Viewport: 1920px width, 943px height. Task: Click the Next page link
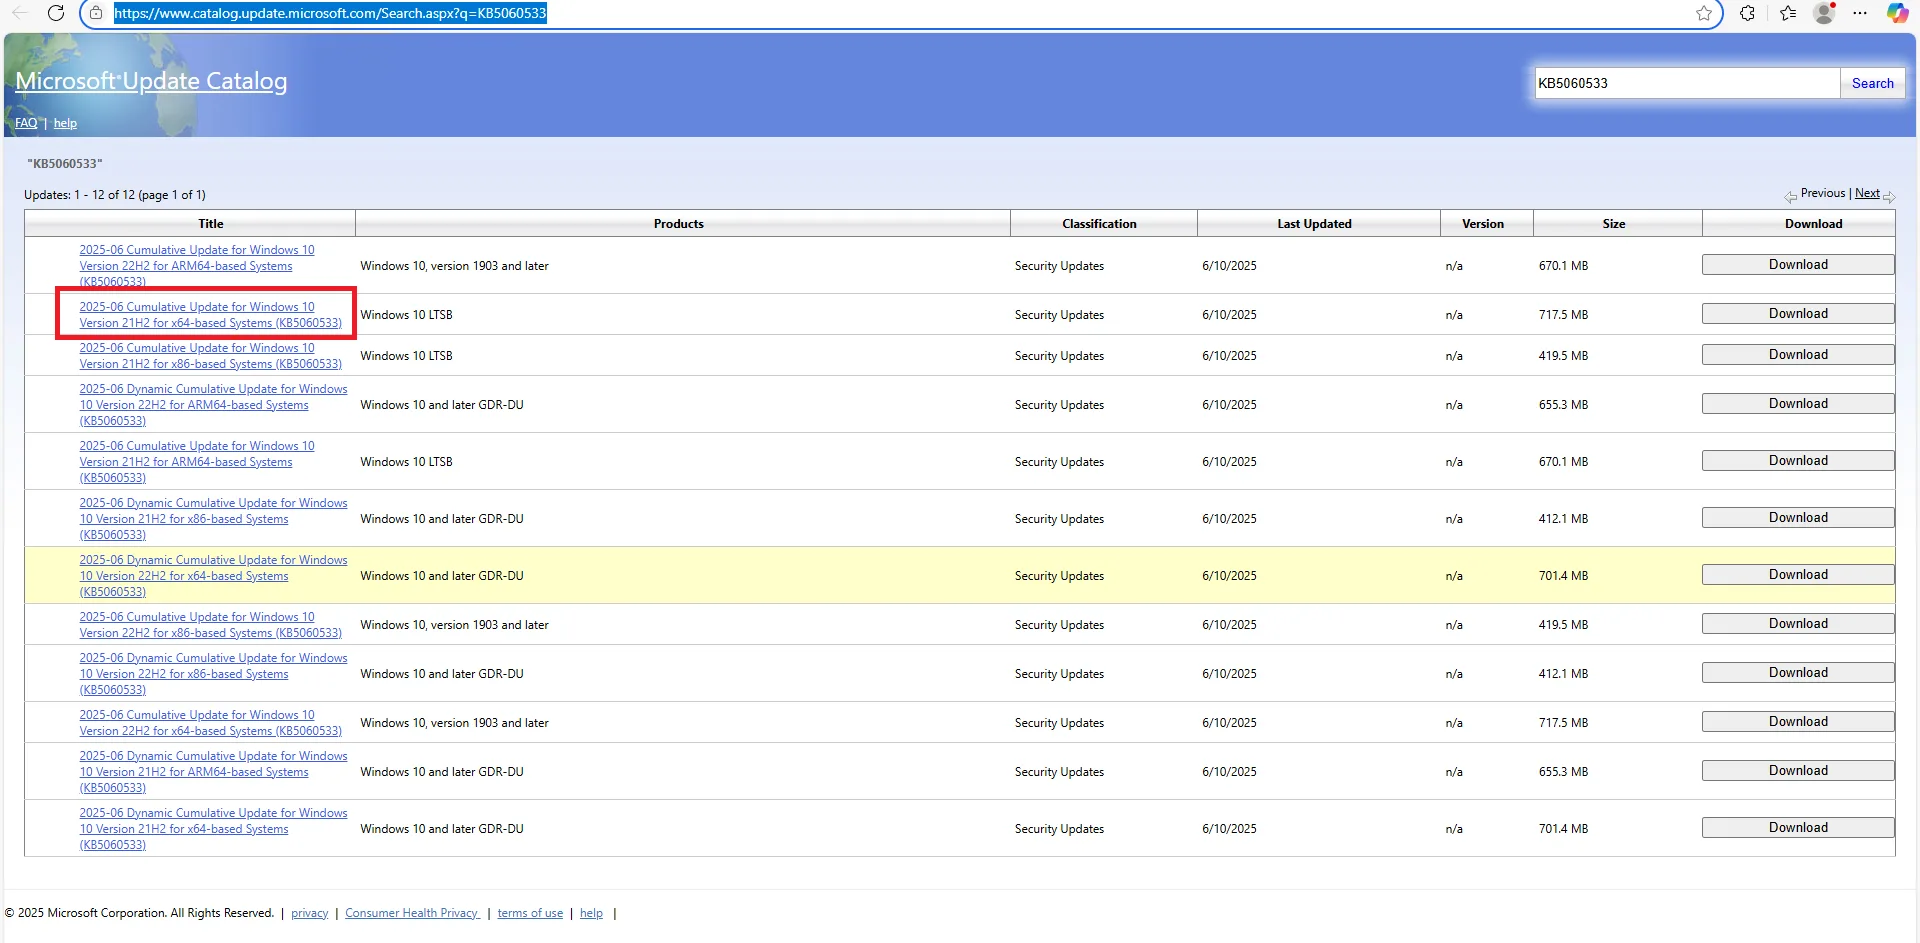tap(1867, 193)
